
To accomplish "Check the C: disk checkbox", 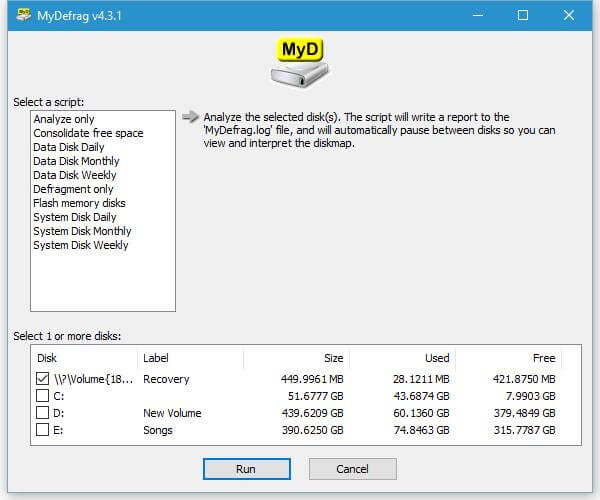I will (x=42, y=396).
